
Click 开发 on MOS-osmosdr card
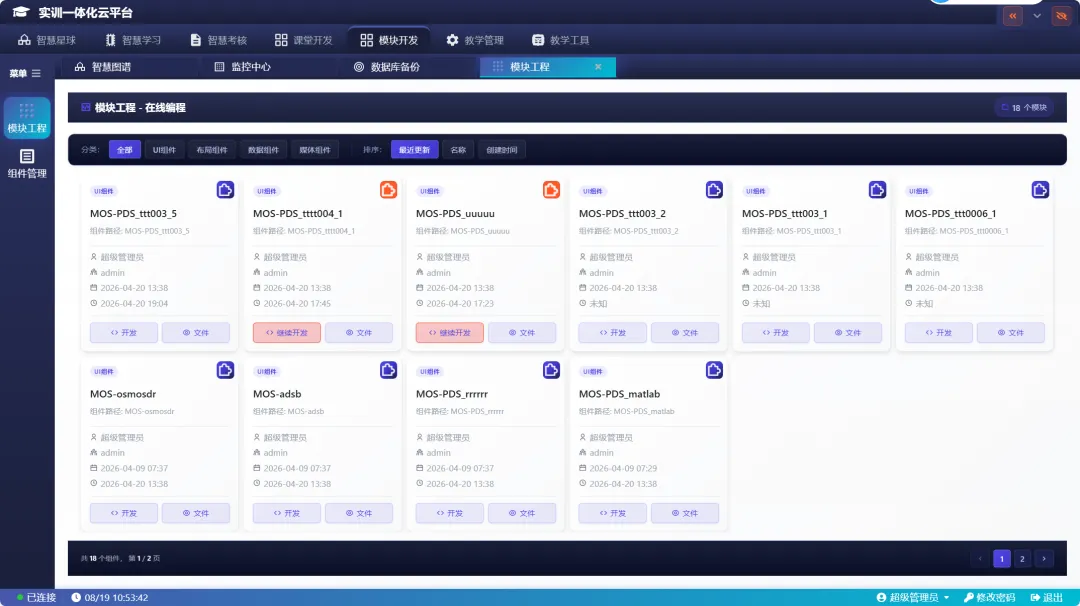(x=124, y=513)
